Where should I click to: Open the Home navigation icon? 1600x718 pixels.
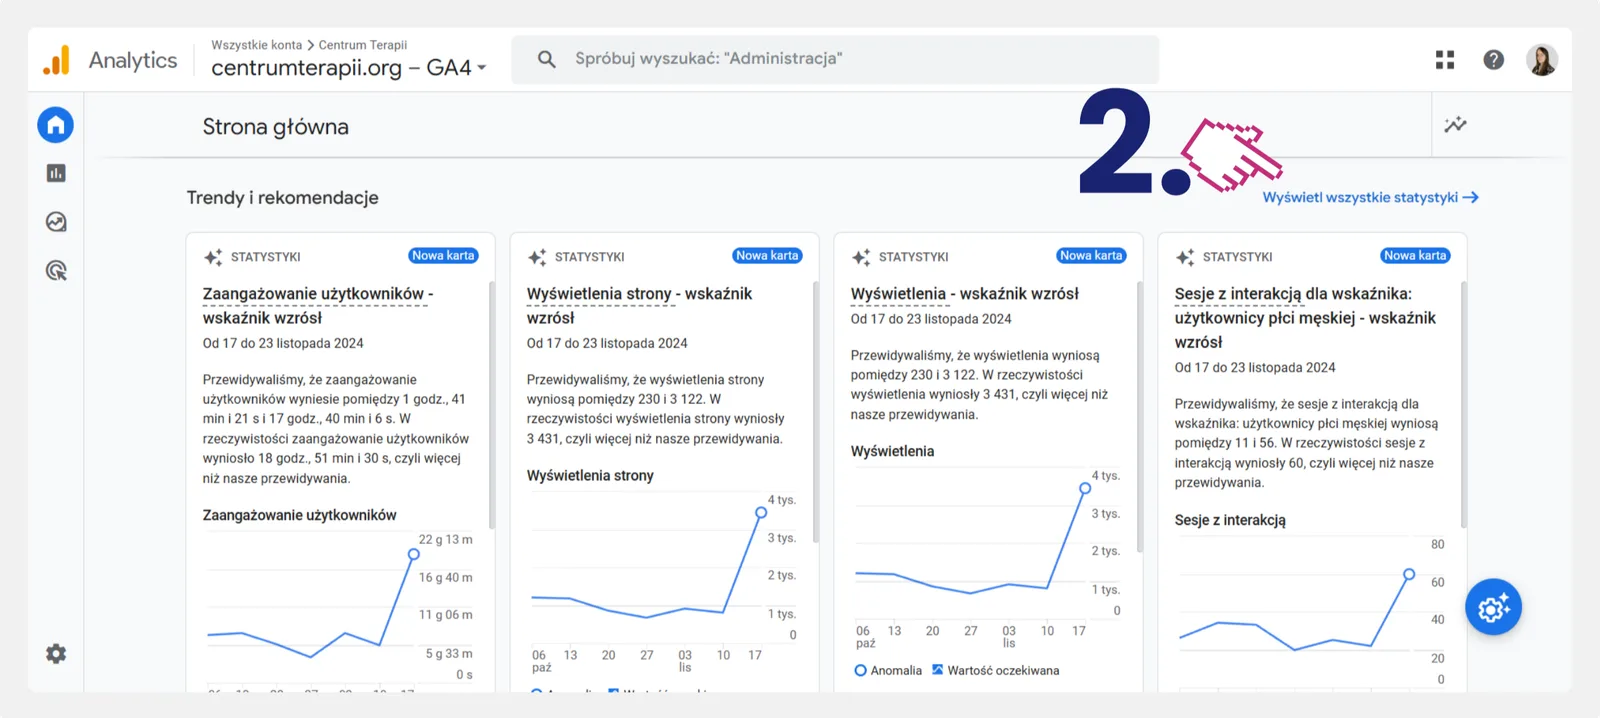coord(56,125)
